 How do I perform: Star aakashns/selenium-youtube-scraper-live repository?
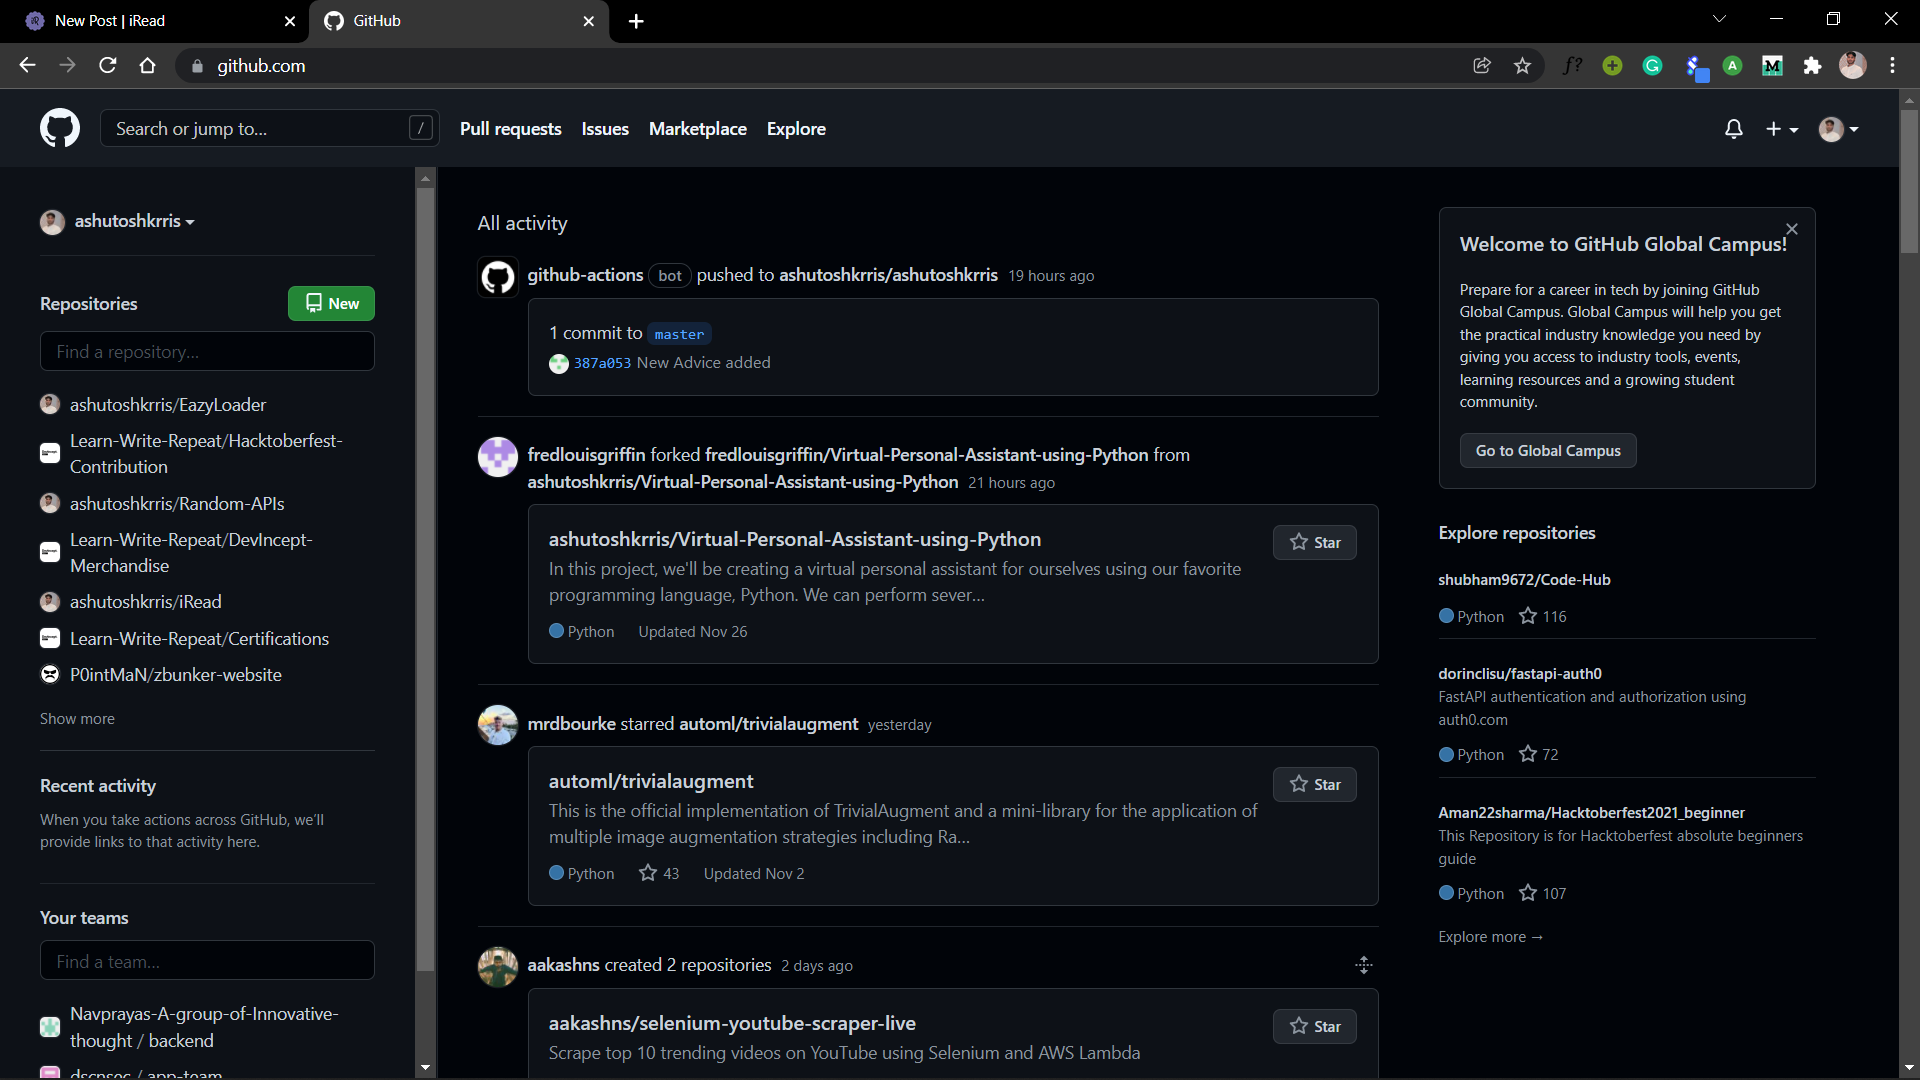pos(1314,1027)
